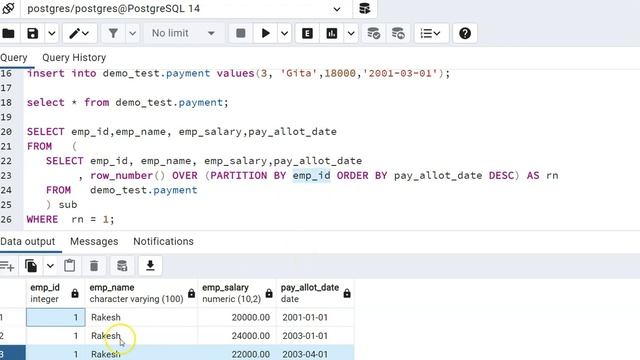
Task: Click the filter funnel icon
Action: pos(113,33)
